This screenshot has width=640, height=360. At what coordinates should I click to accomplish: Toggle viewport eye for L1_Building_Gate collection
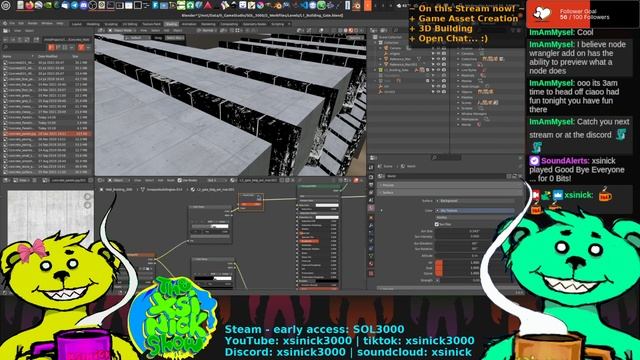tap(438, 70)
